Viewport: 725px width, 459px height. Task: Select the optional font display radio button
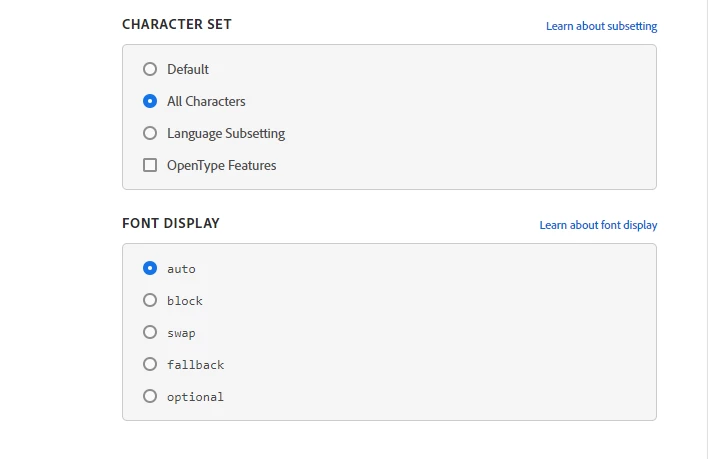coord(150,396)
